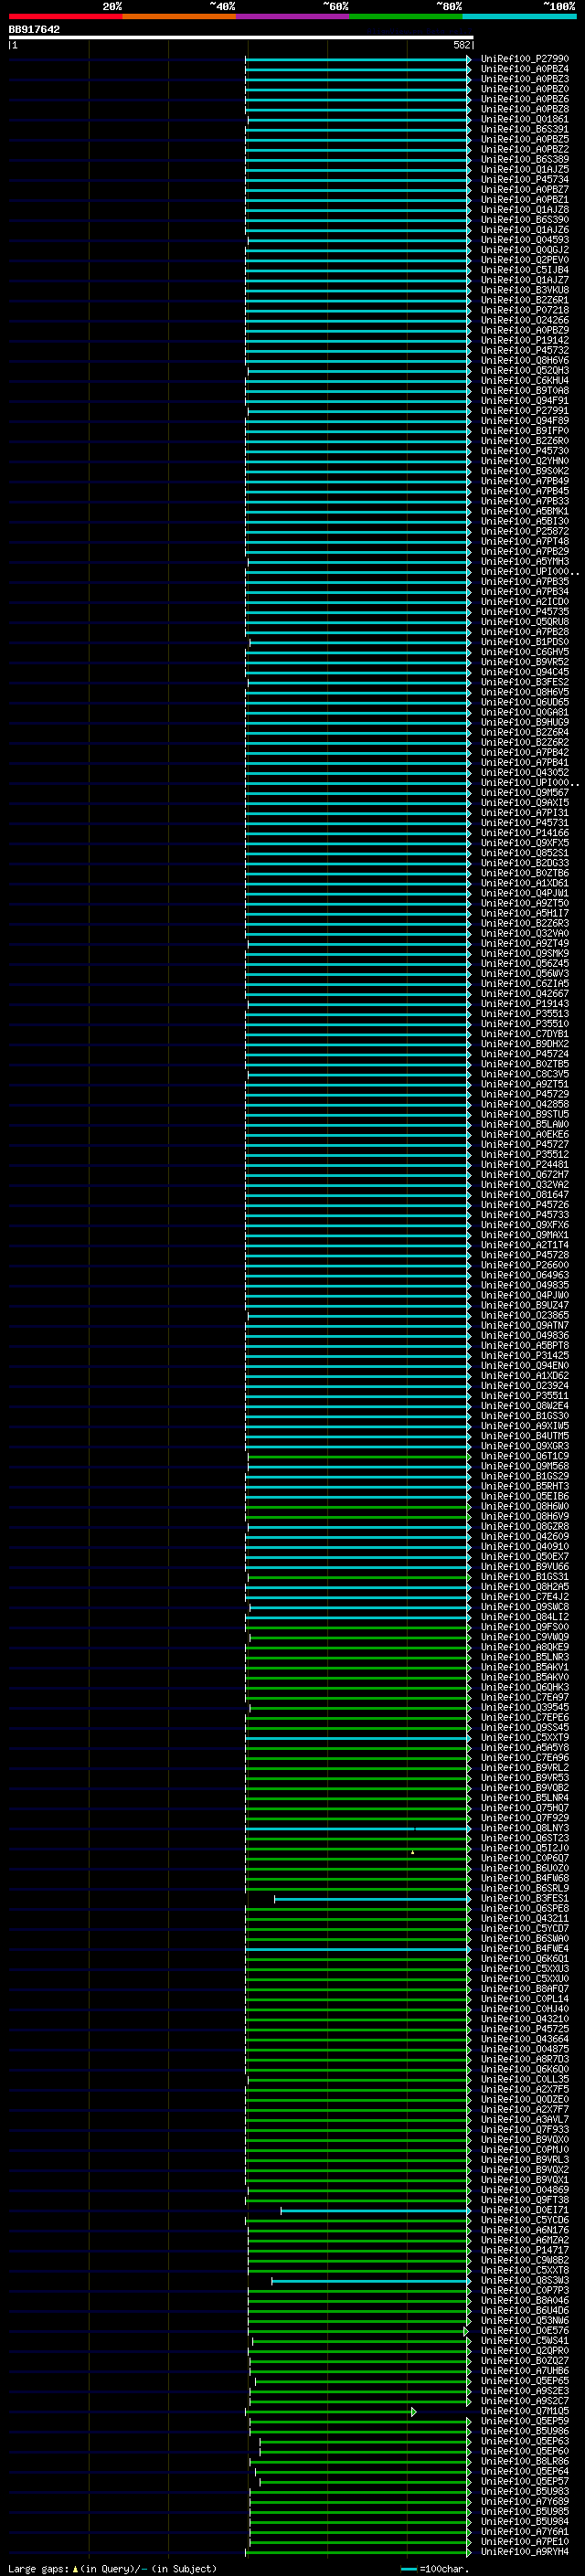
Task: Select label UniRef100_Q53NW6
Action: [x=525, y=2320]
